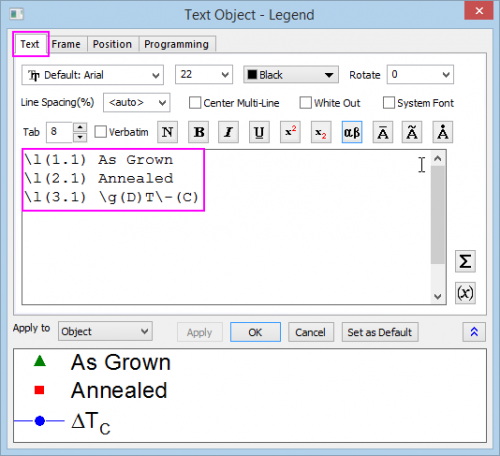Confirm with the OK button

tap(255, 332)
